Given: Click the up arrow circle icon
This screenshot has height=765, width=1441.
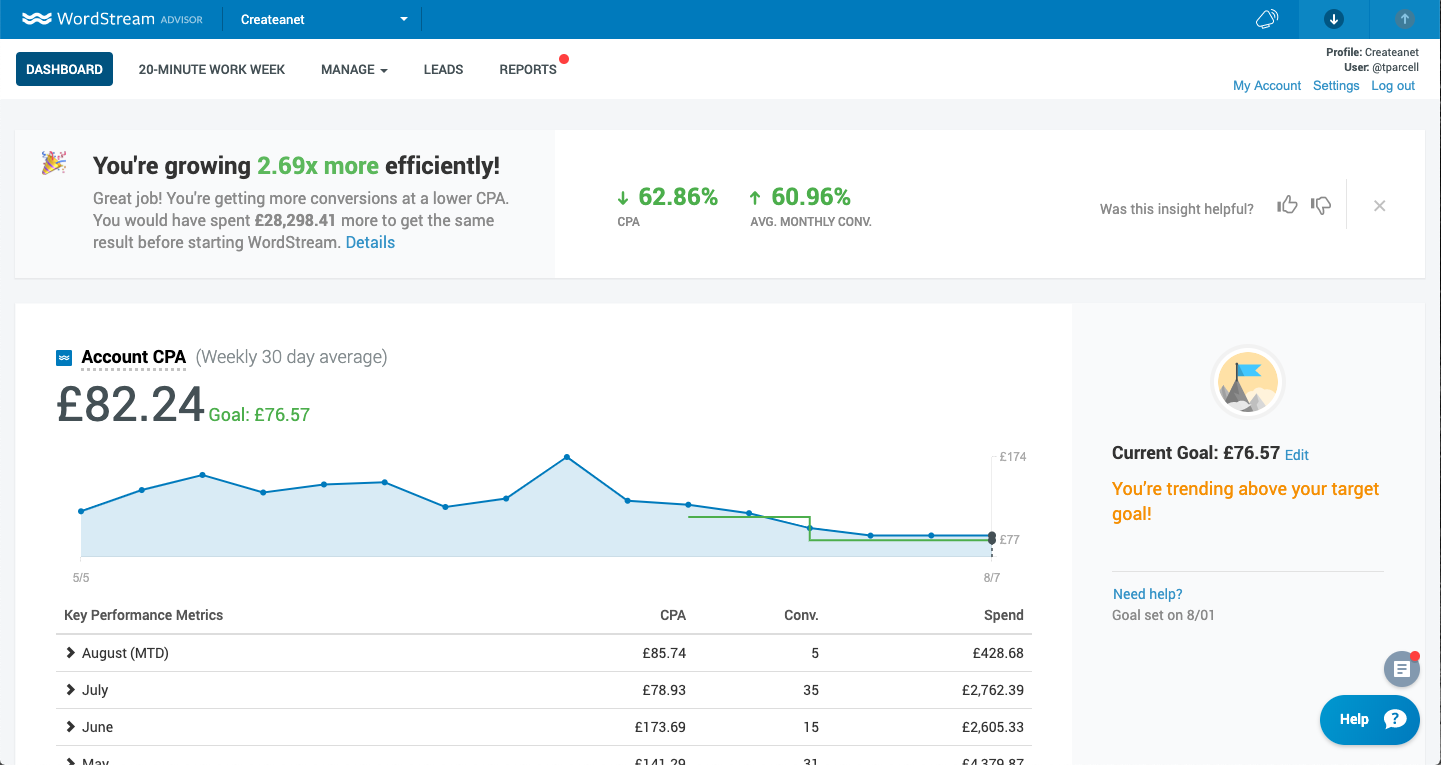Looking at the screenshot, I should coord(1405,19).
